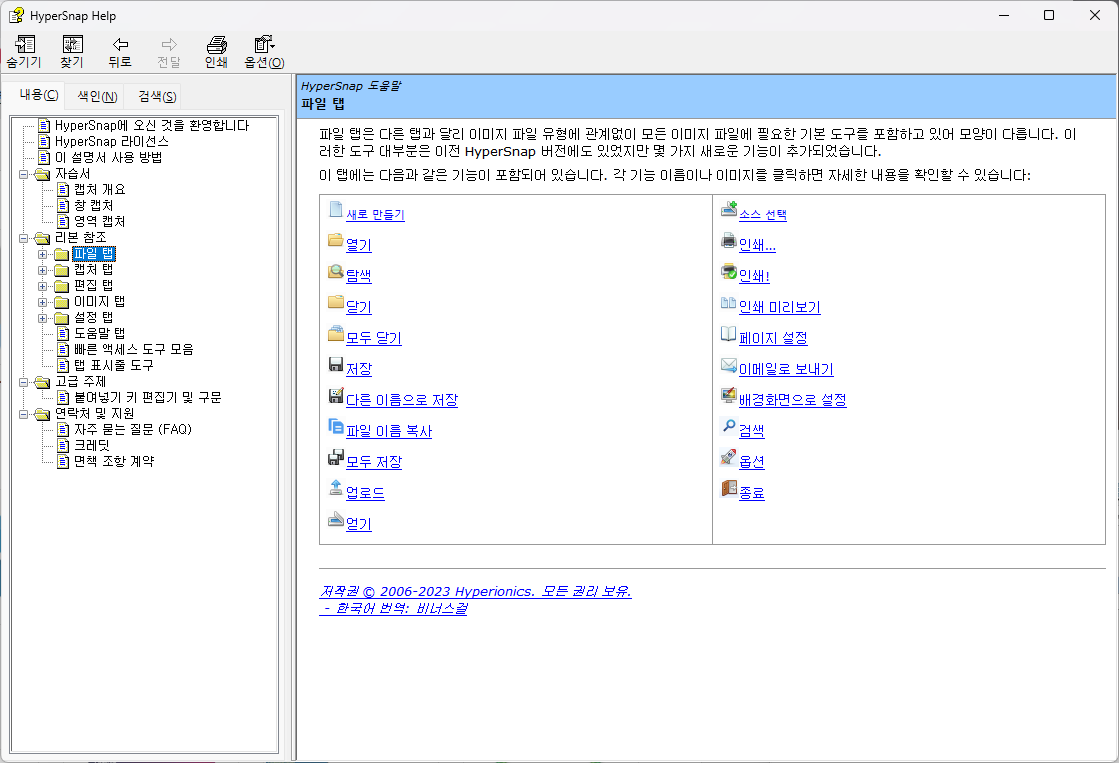Switch to the 내용(C) tab
This screenshot has height=763, width=1119.
39,95
